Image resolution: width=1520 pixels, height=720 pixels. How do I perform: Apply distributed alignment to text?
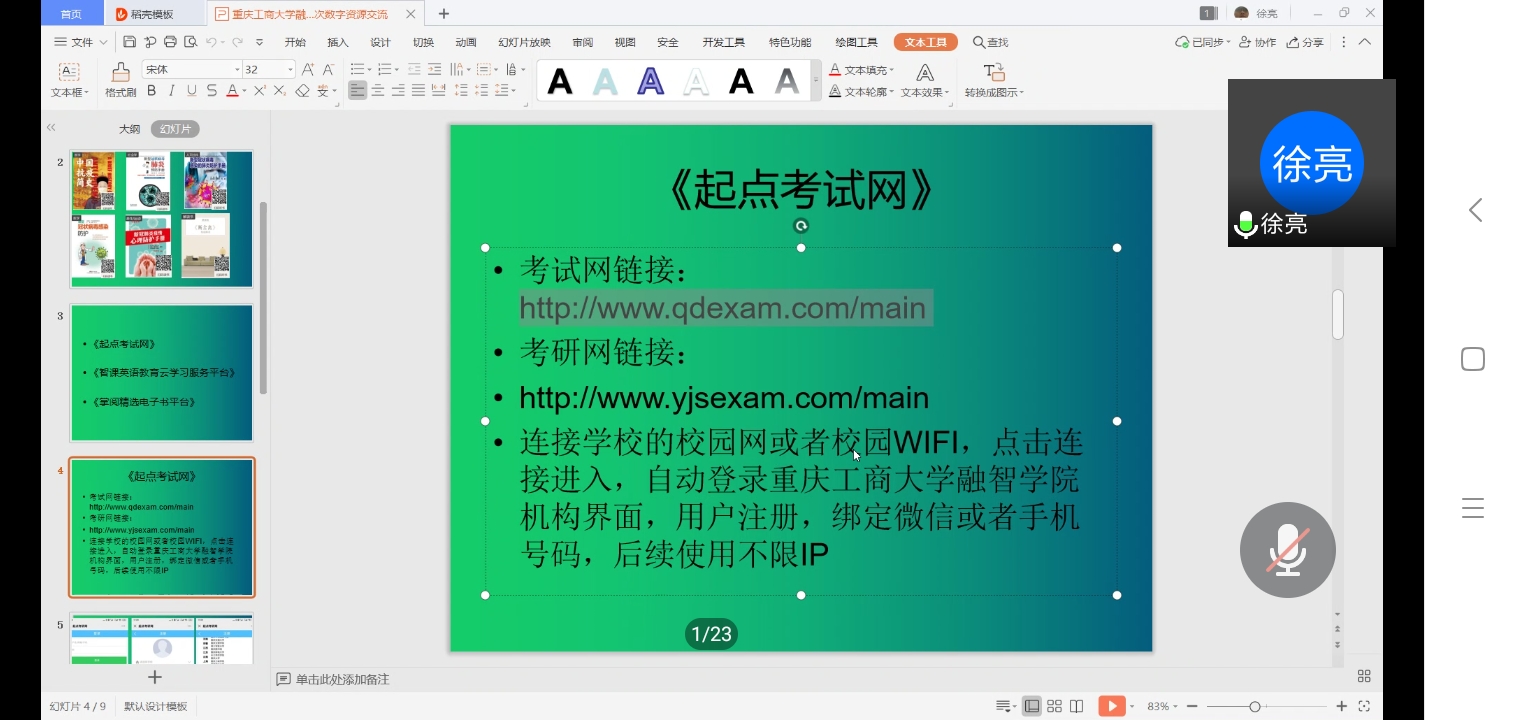(x=438, y=91)
